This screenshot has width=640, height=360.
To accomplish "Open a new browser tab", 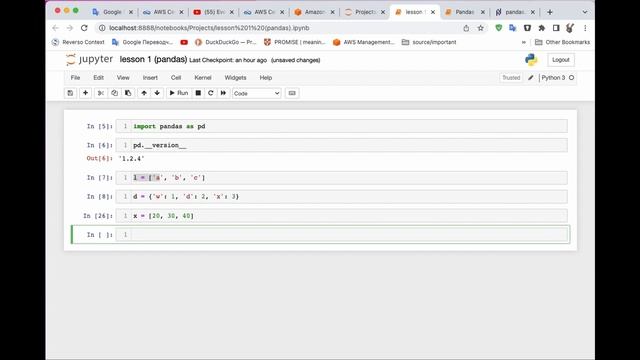I will coord(550,12).
